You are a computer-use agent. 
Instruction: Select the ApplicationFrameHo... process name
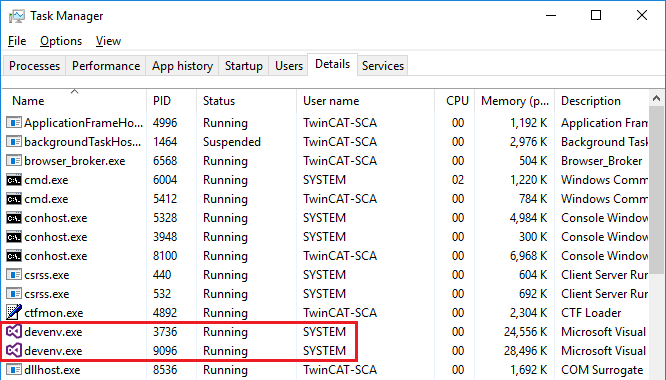coord(83,123)
